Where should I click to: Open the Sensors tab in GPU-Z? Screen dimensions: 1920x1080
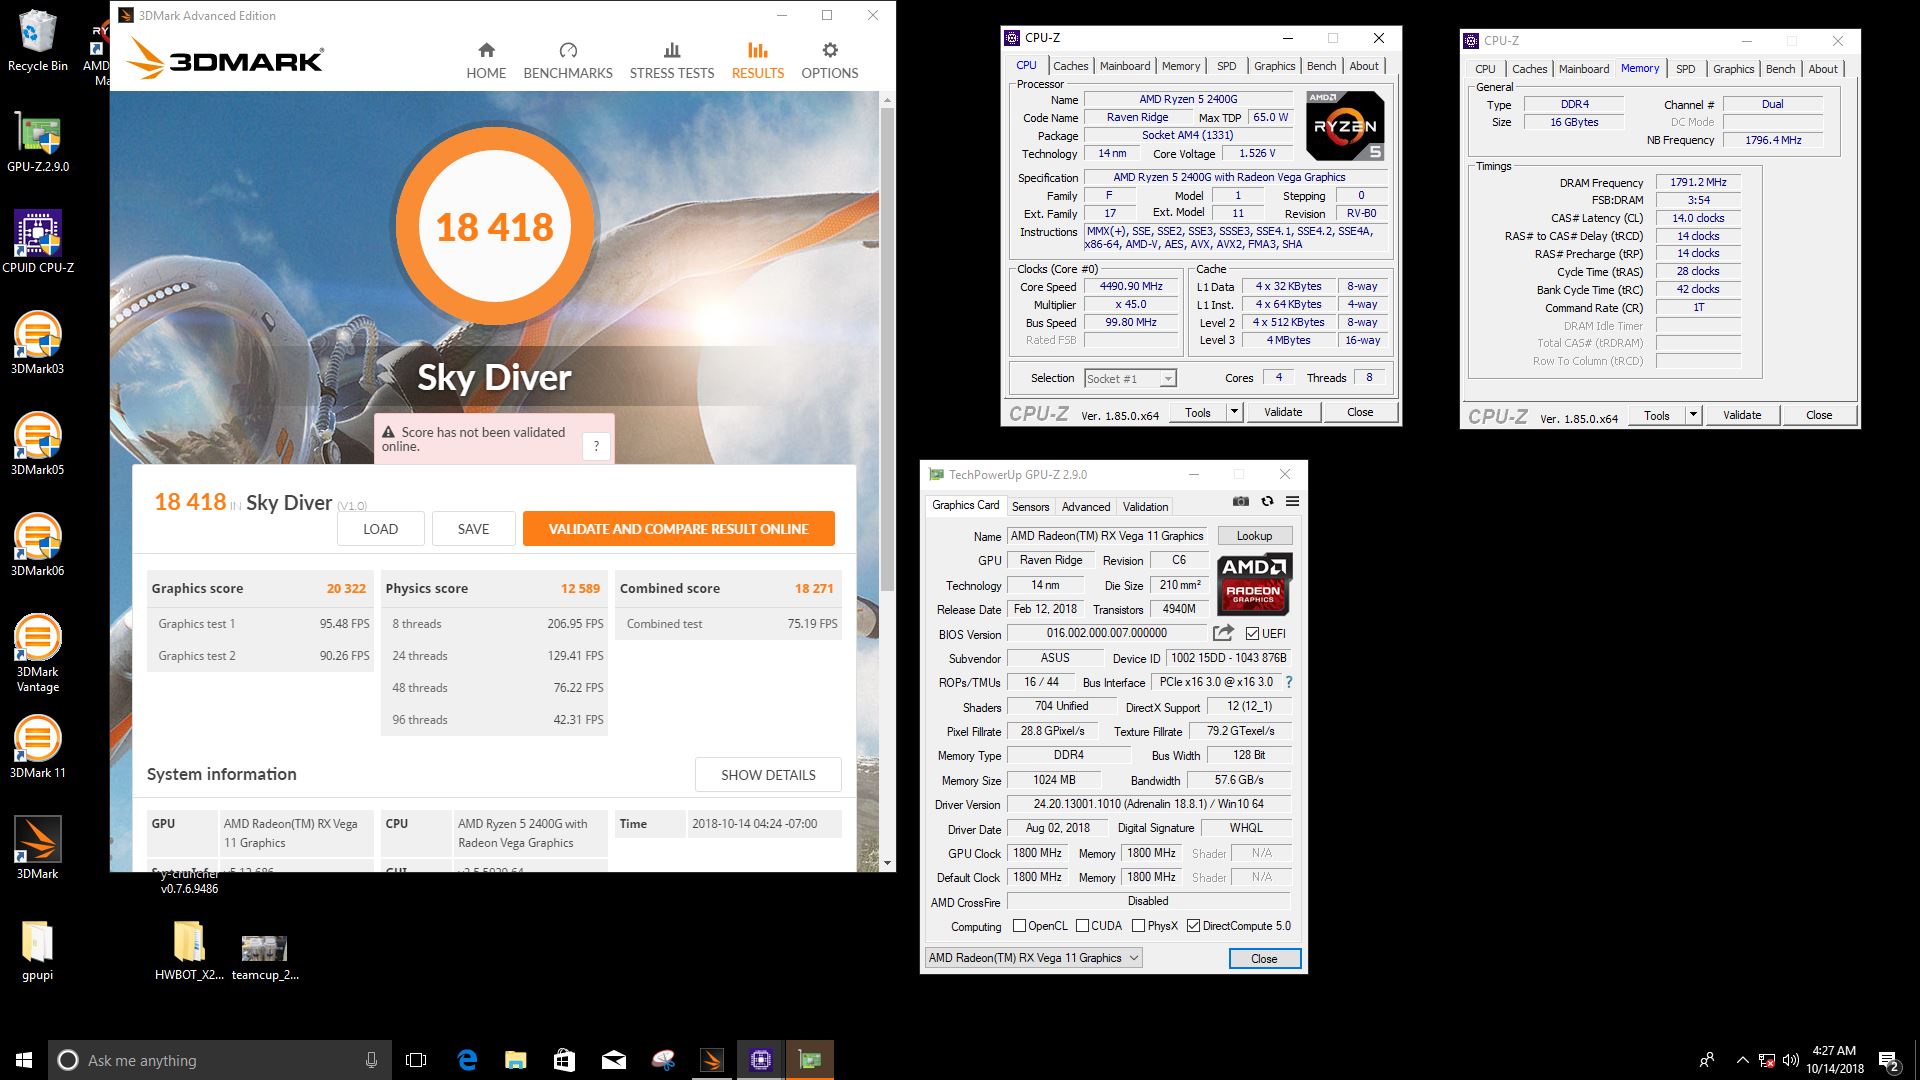click(1030, 507)
